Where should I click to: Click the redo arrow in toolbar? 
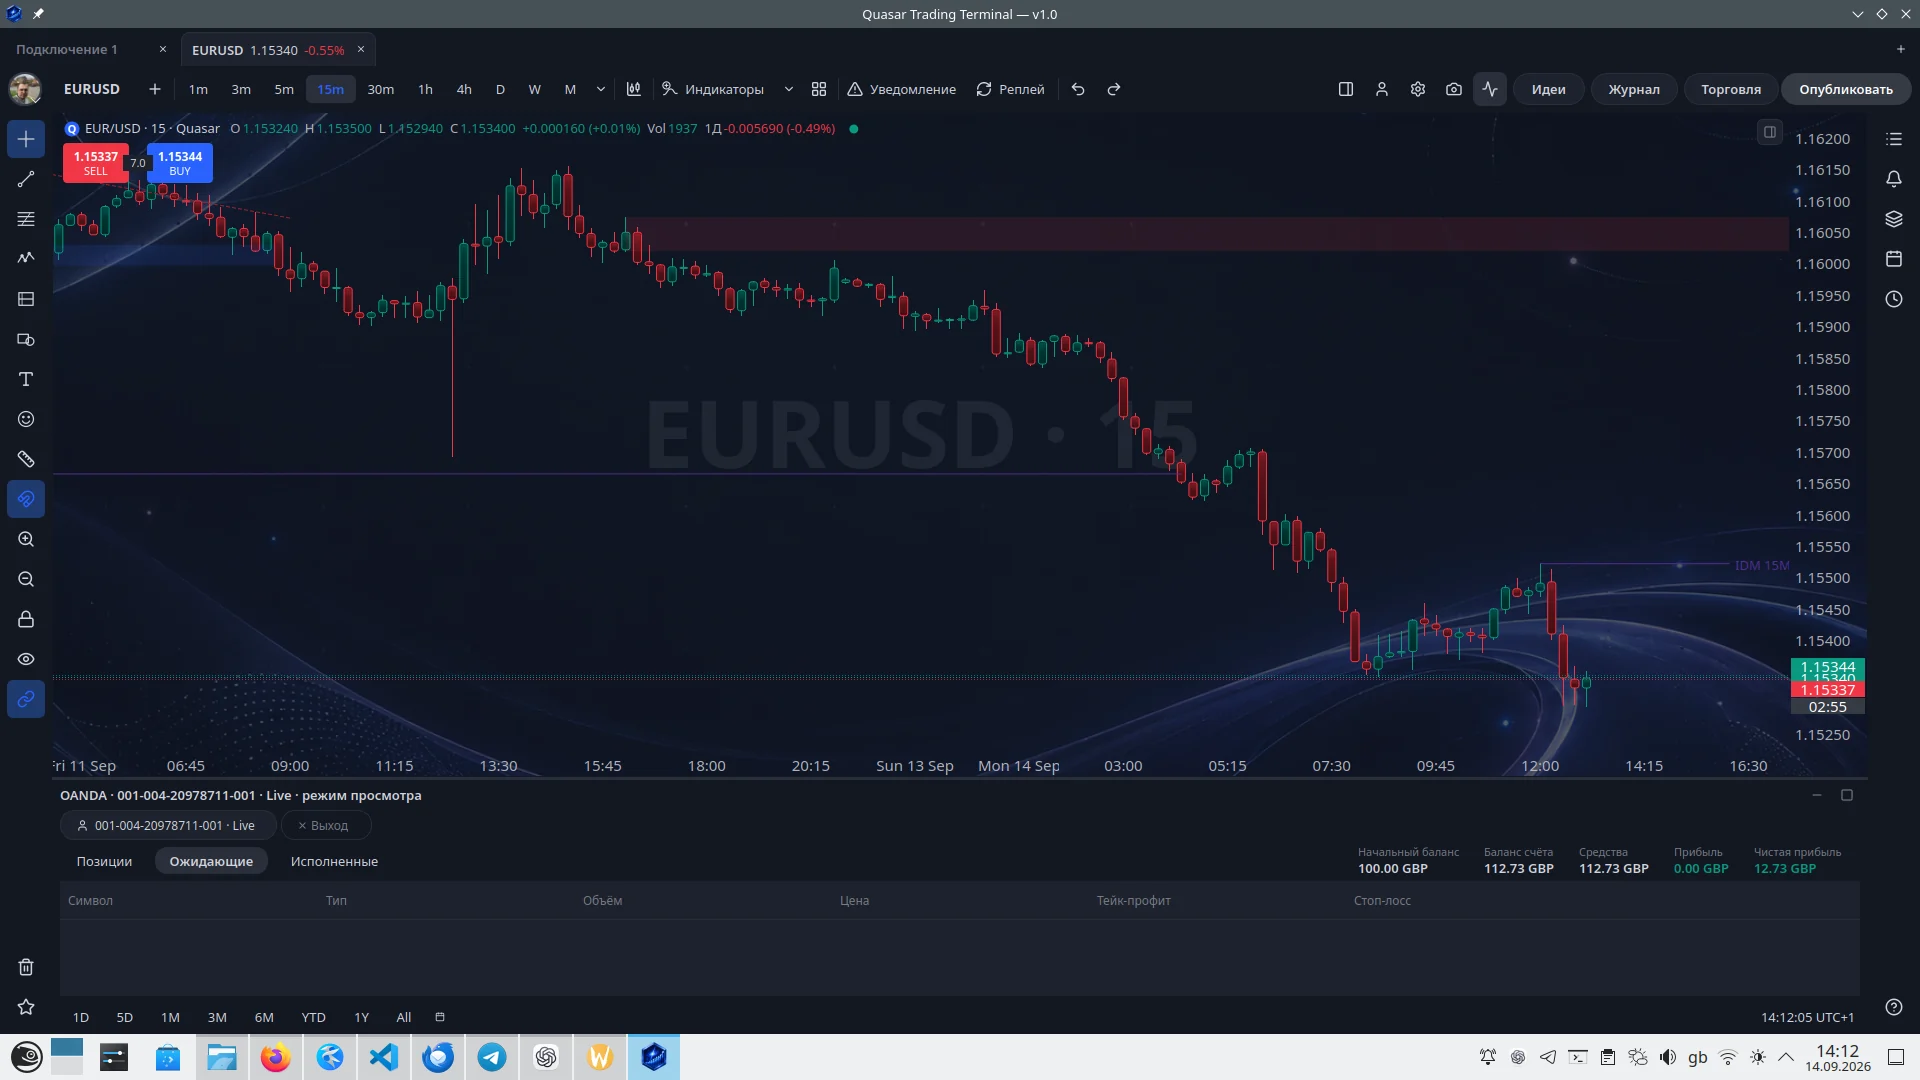click(1114, 89)
